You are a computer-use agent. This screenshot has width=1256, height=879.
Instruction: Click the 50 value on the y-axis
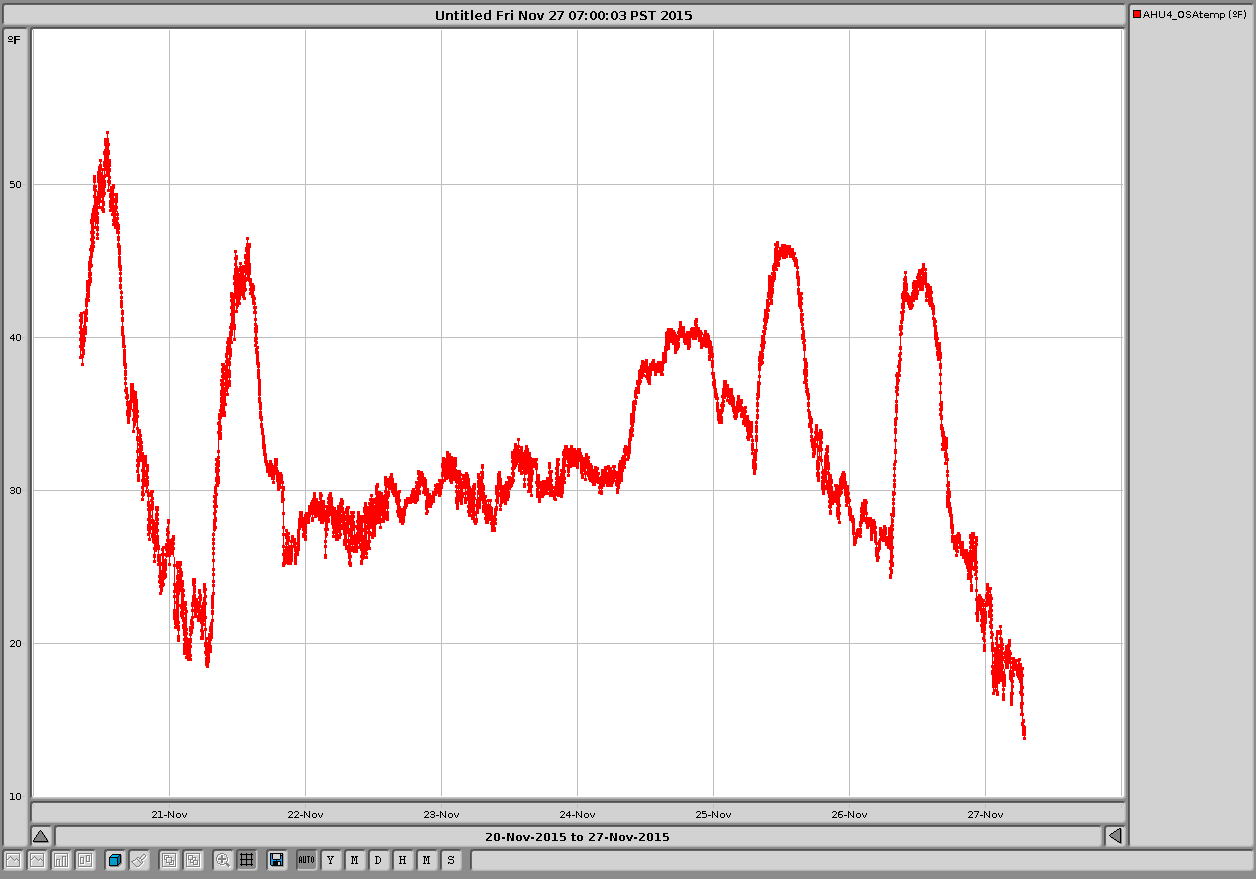tap(15, 185)
